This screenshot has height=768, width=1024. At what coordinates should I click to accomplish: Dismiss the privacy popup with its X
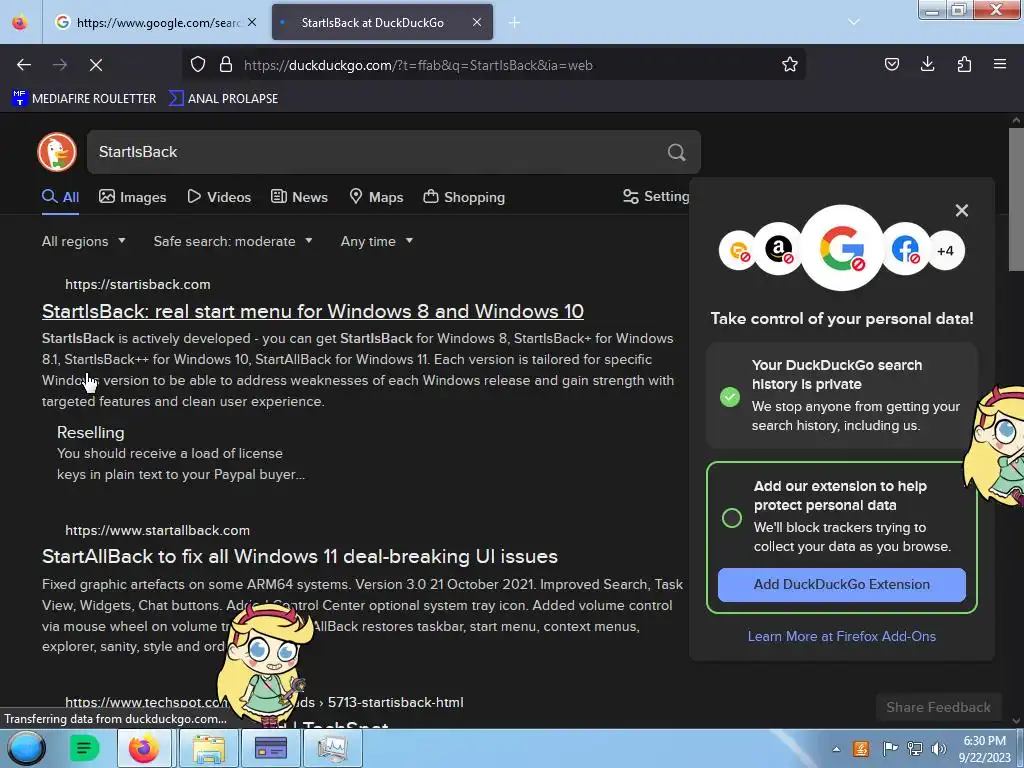(x=961, y=210)
